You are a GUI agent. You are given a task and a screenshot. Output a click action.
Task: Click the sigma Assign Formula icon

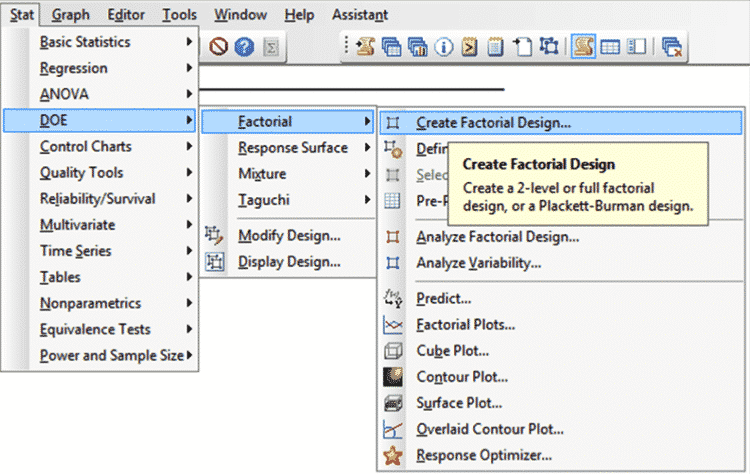tap(271, 47)
